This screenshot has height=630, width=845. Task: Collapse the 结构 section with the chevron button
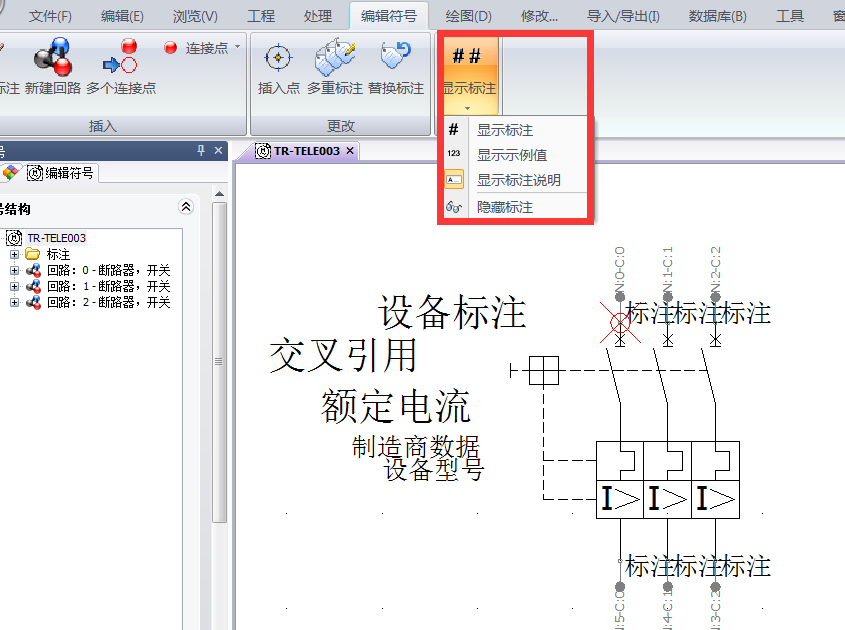[x=186, y=206]
